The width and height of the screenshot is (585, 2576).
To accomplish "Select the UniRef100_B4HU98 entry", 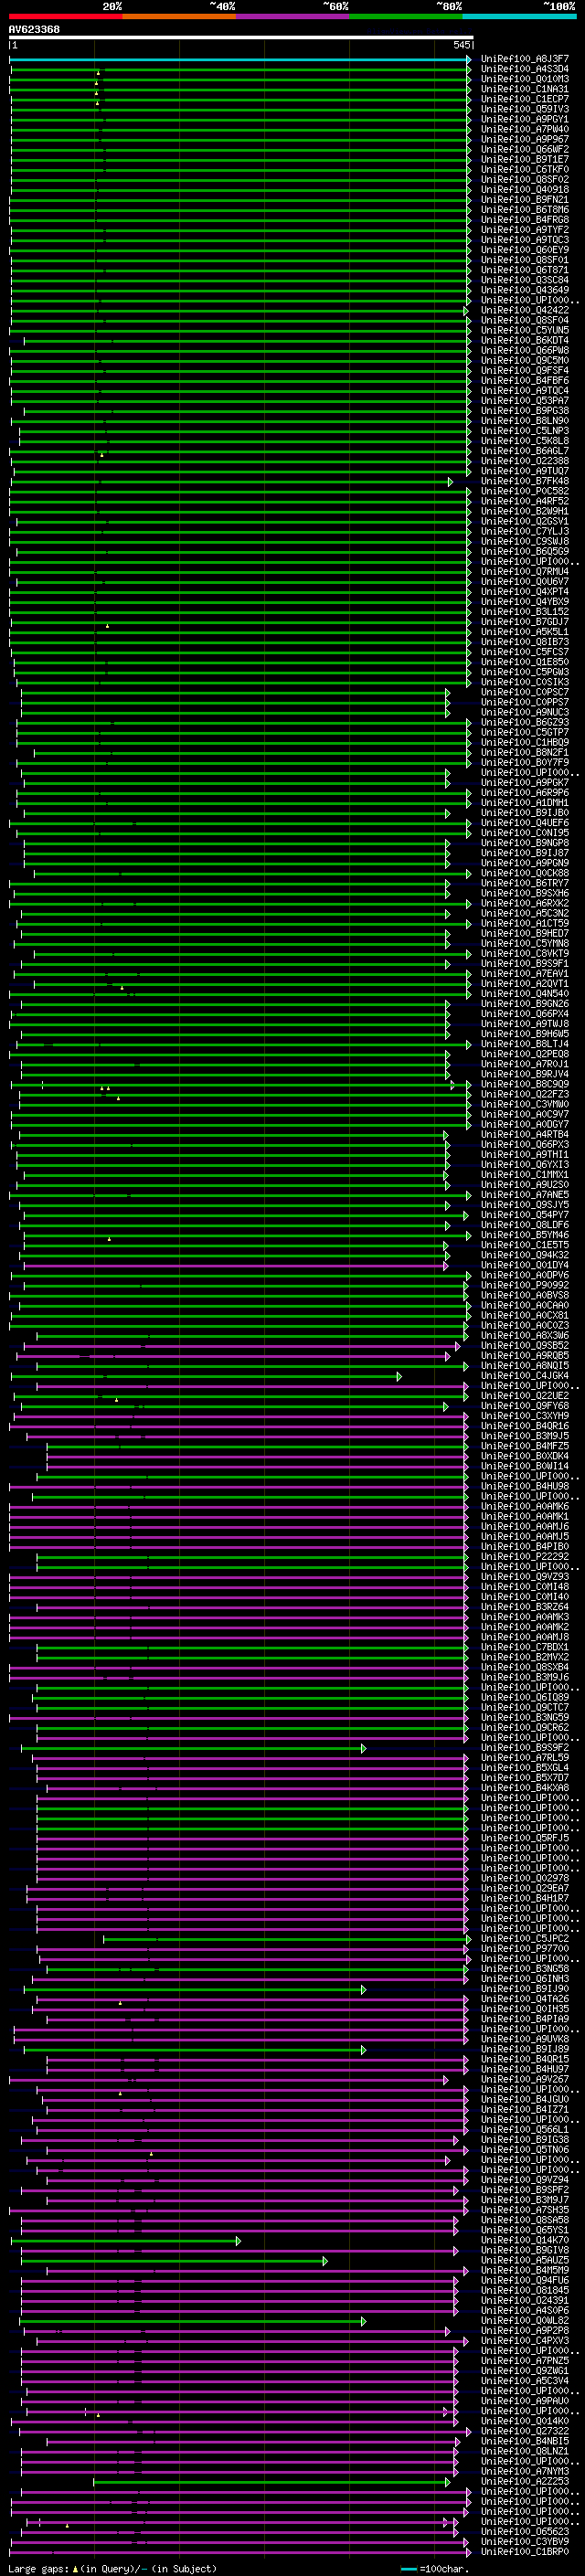I will 524,1486.
